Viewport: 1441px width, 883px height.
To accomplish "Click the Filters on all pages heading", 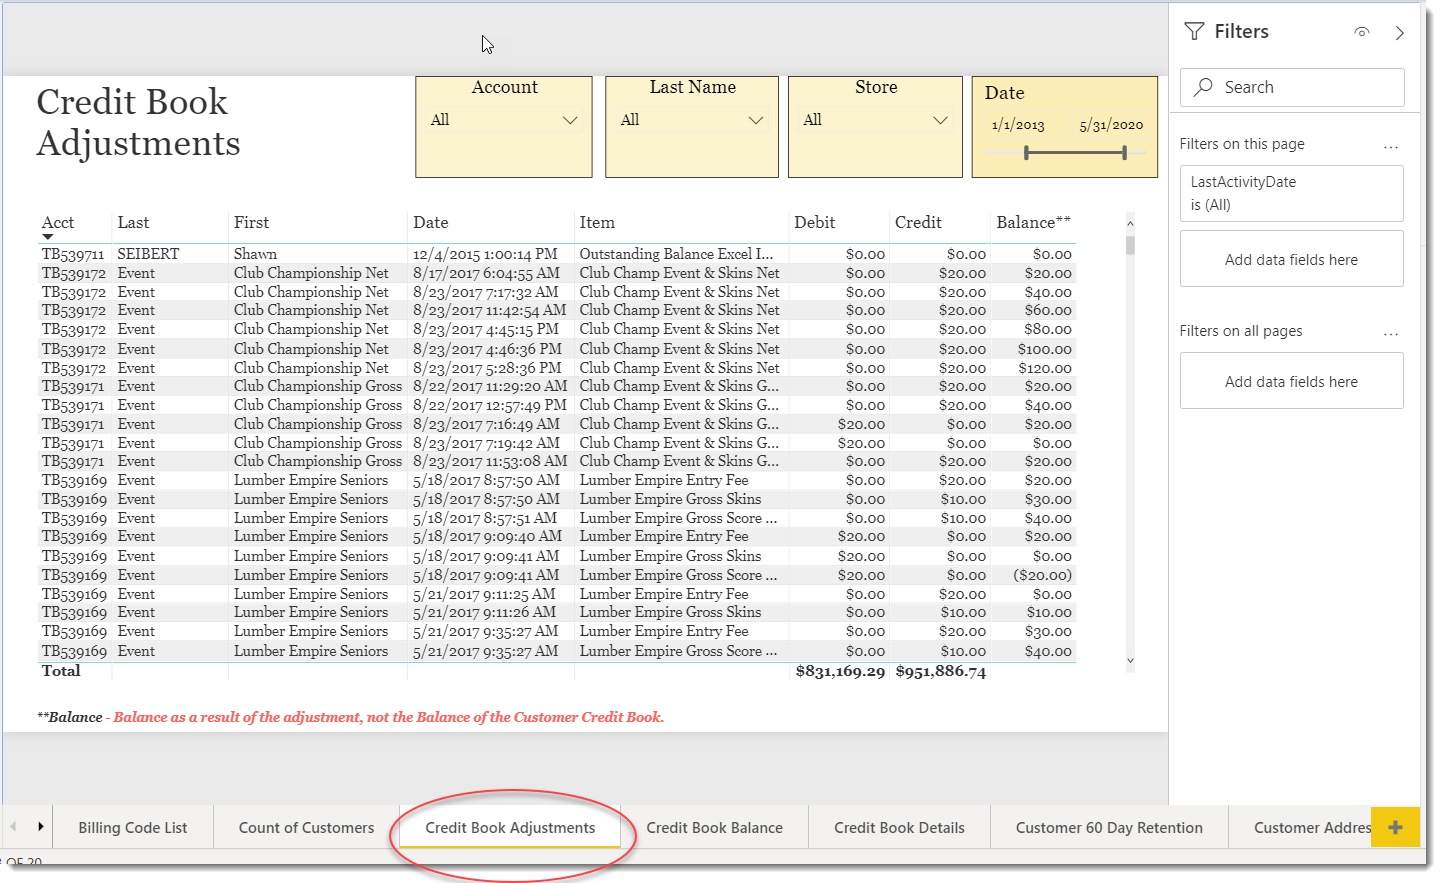I will point(1241,331).
